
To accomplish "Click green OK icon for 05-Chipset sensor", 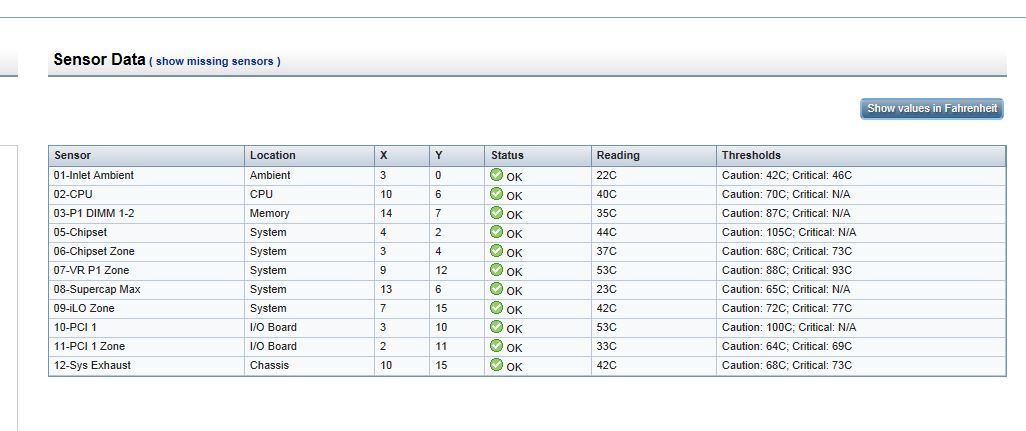I will point(496,232).
